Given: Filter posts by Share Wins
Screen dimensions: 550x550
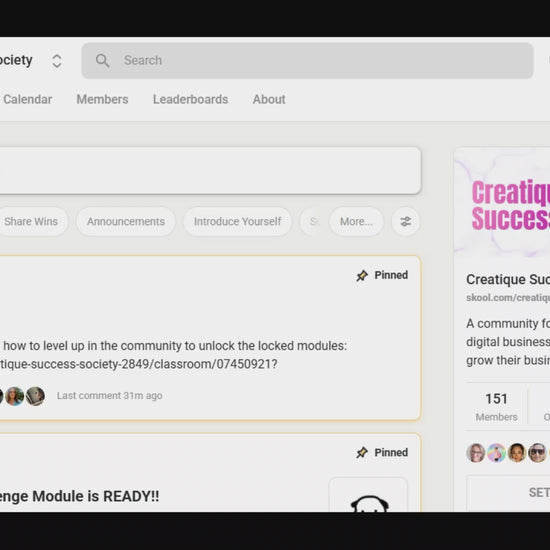Looking at the screenshot, I should (x=33, y=222).
